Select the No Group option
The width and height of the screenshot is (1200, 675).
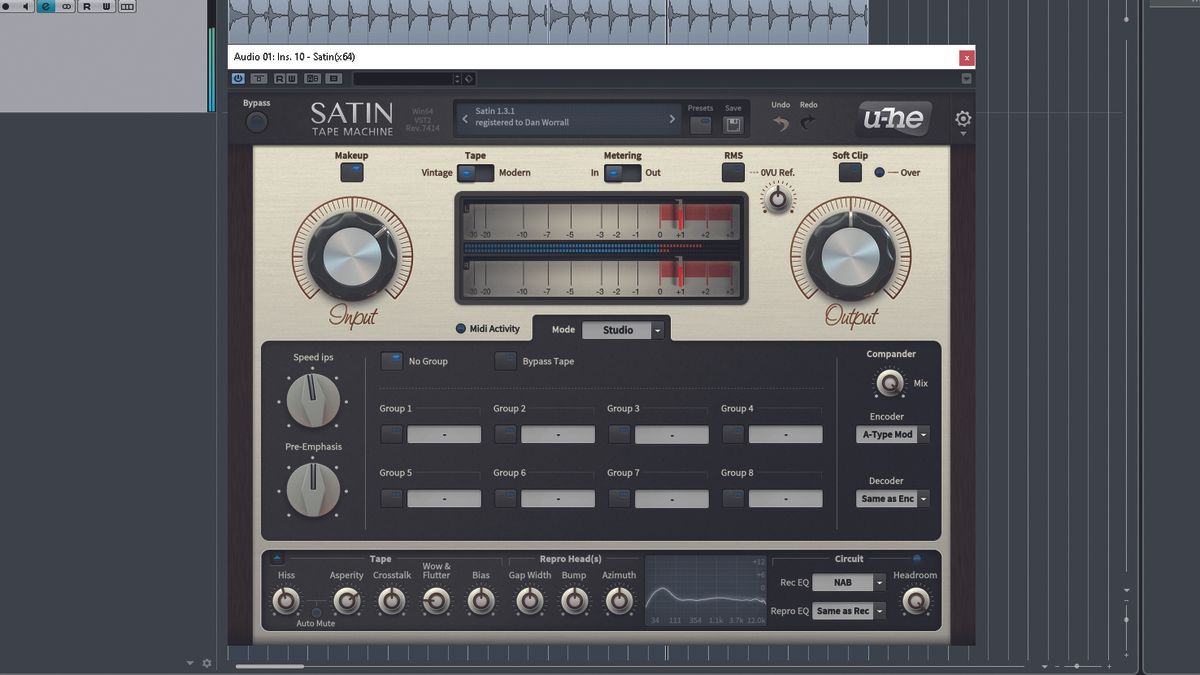[391, 361]
